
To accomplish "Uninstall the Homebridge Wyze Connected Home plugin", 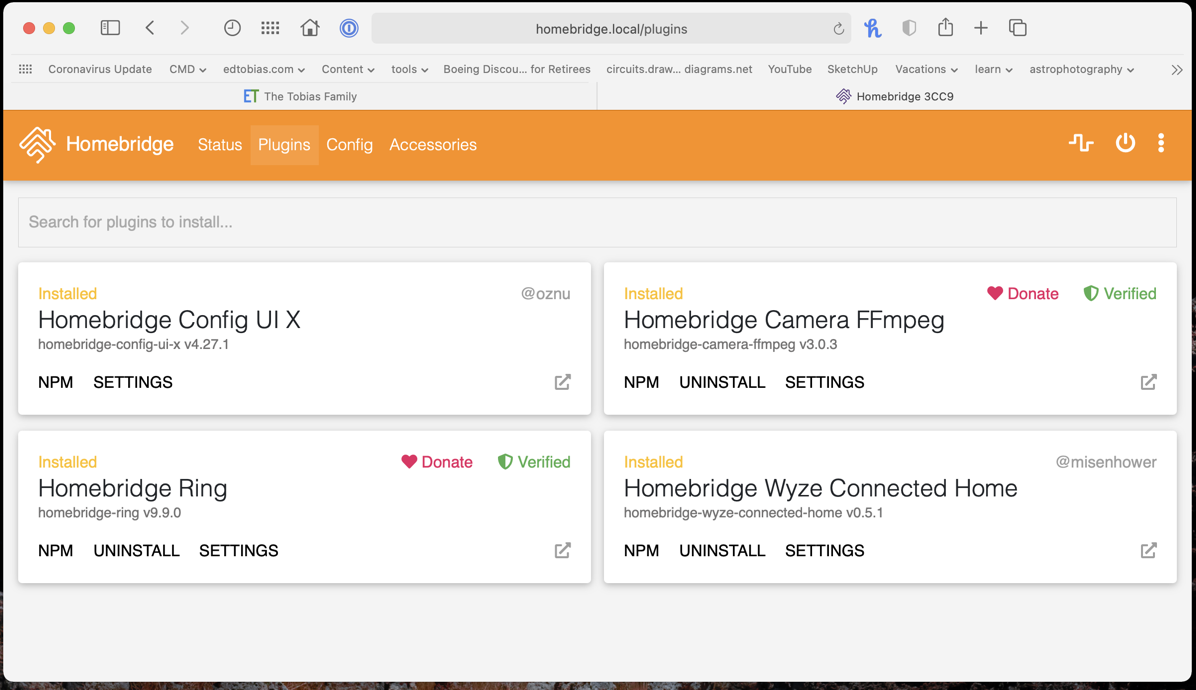I will coord(722,551).
